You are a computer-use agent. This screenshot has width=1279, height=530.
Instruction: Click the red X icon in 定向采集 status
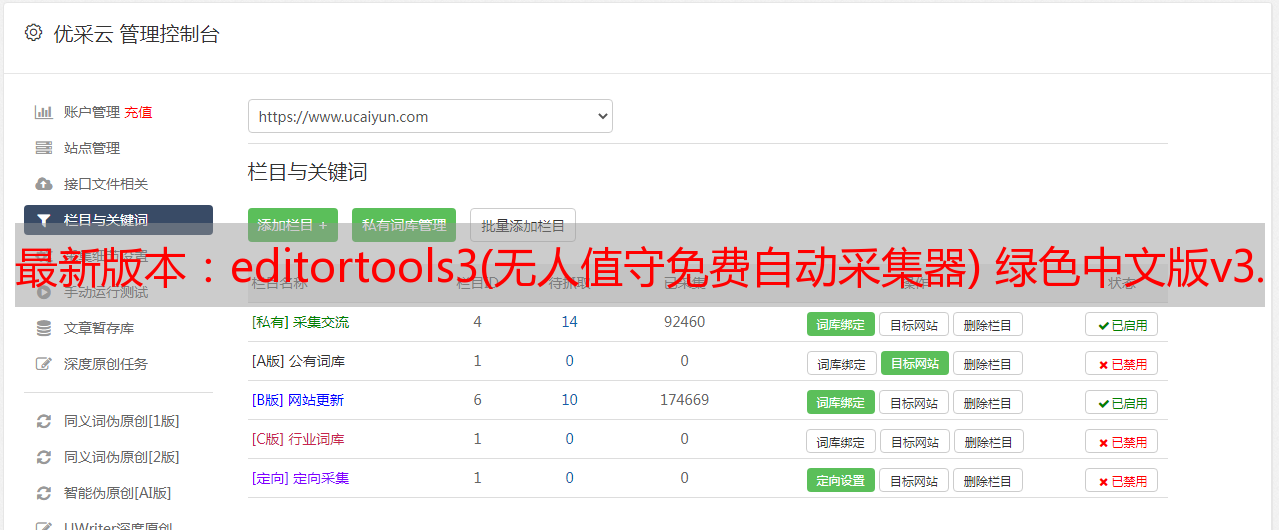[x=1103, y=481]
